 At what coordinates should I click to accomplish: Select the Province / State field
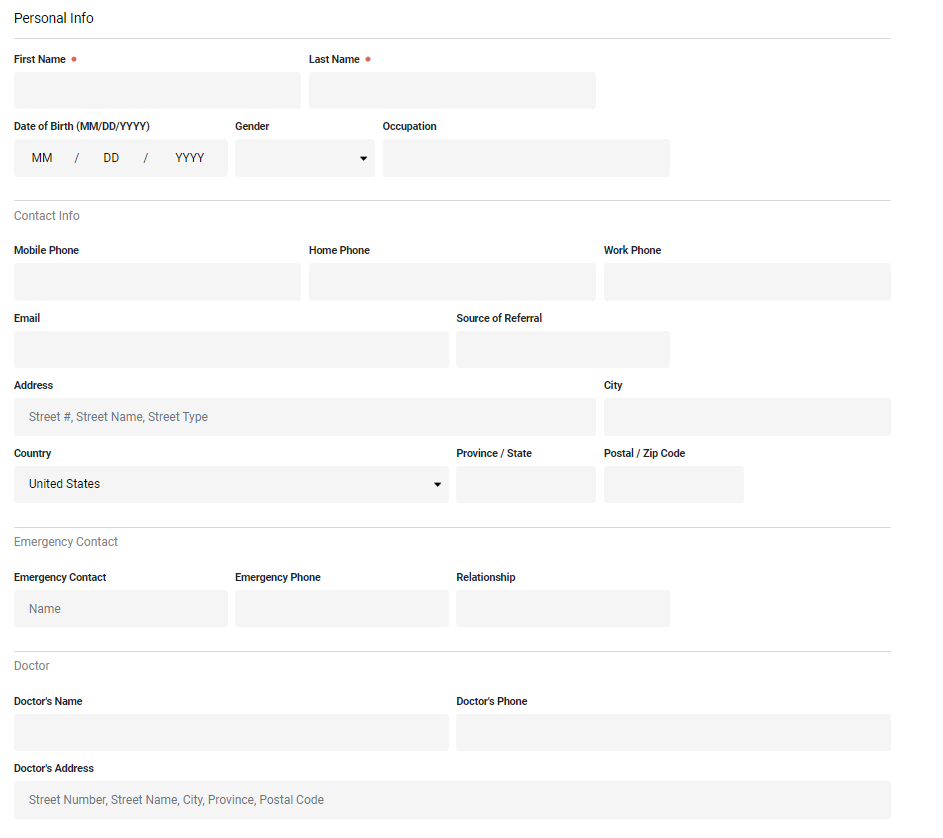(525, 484)
